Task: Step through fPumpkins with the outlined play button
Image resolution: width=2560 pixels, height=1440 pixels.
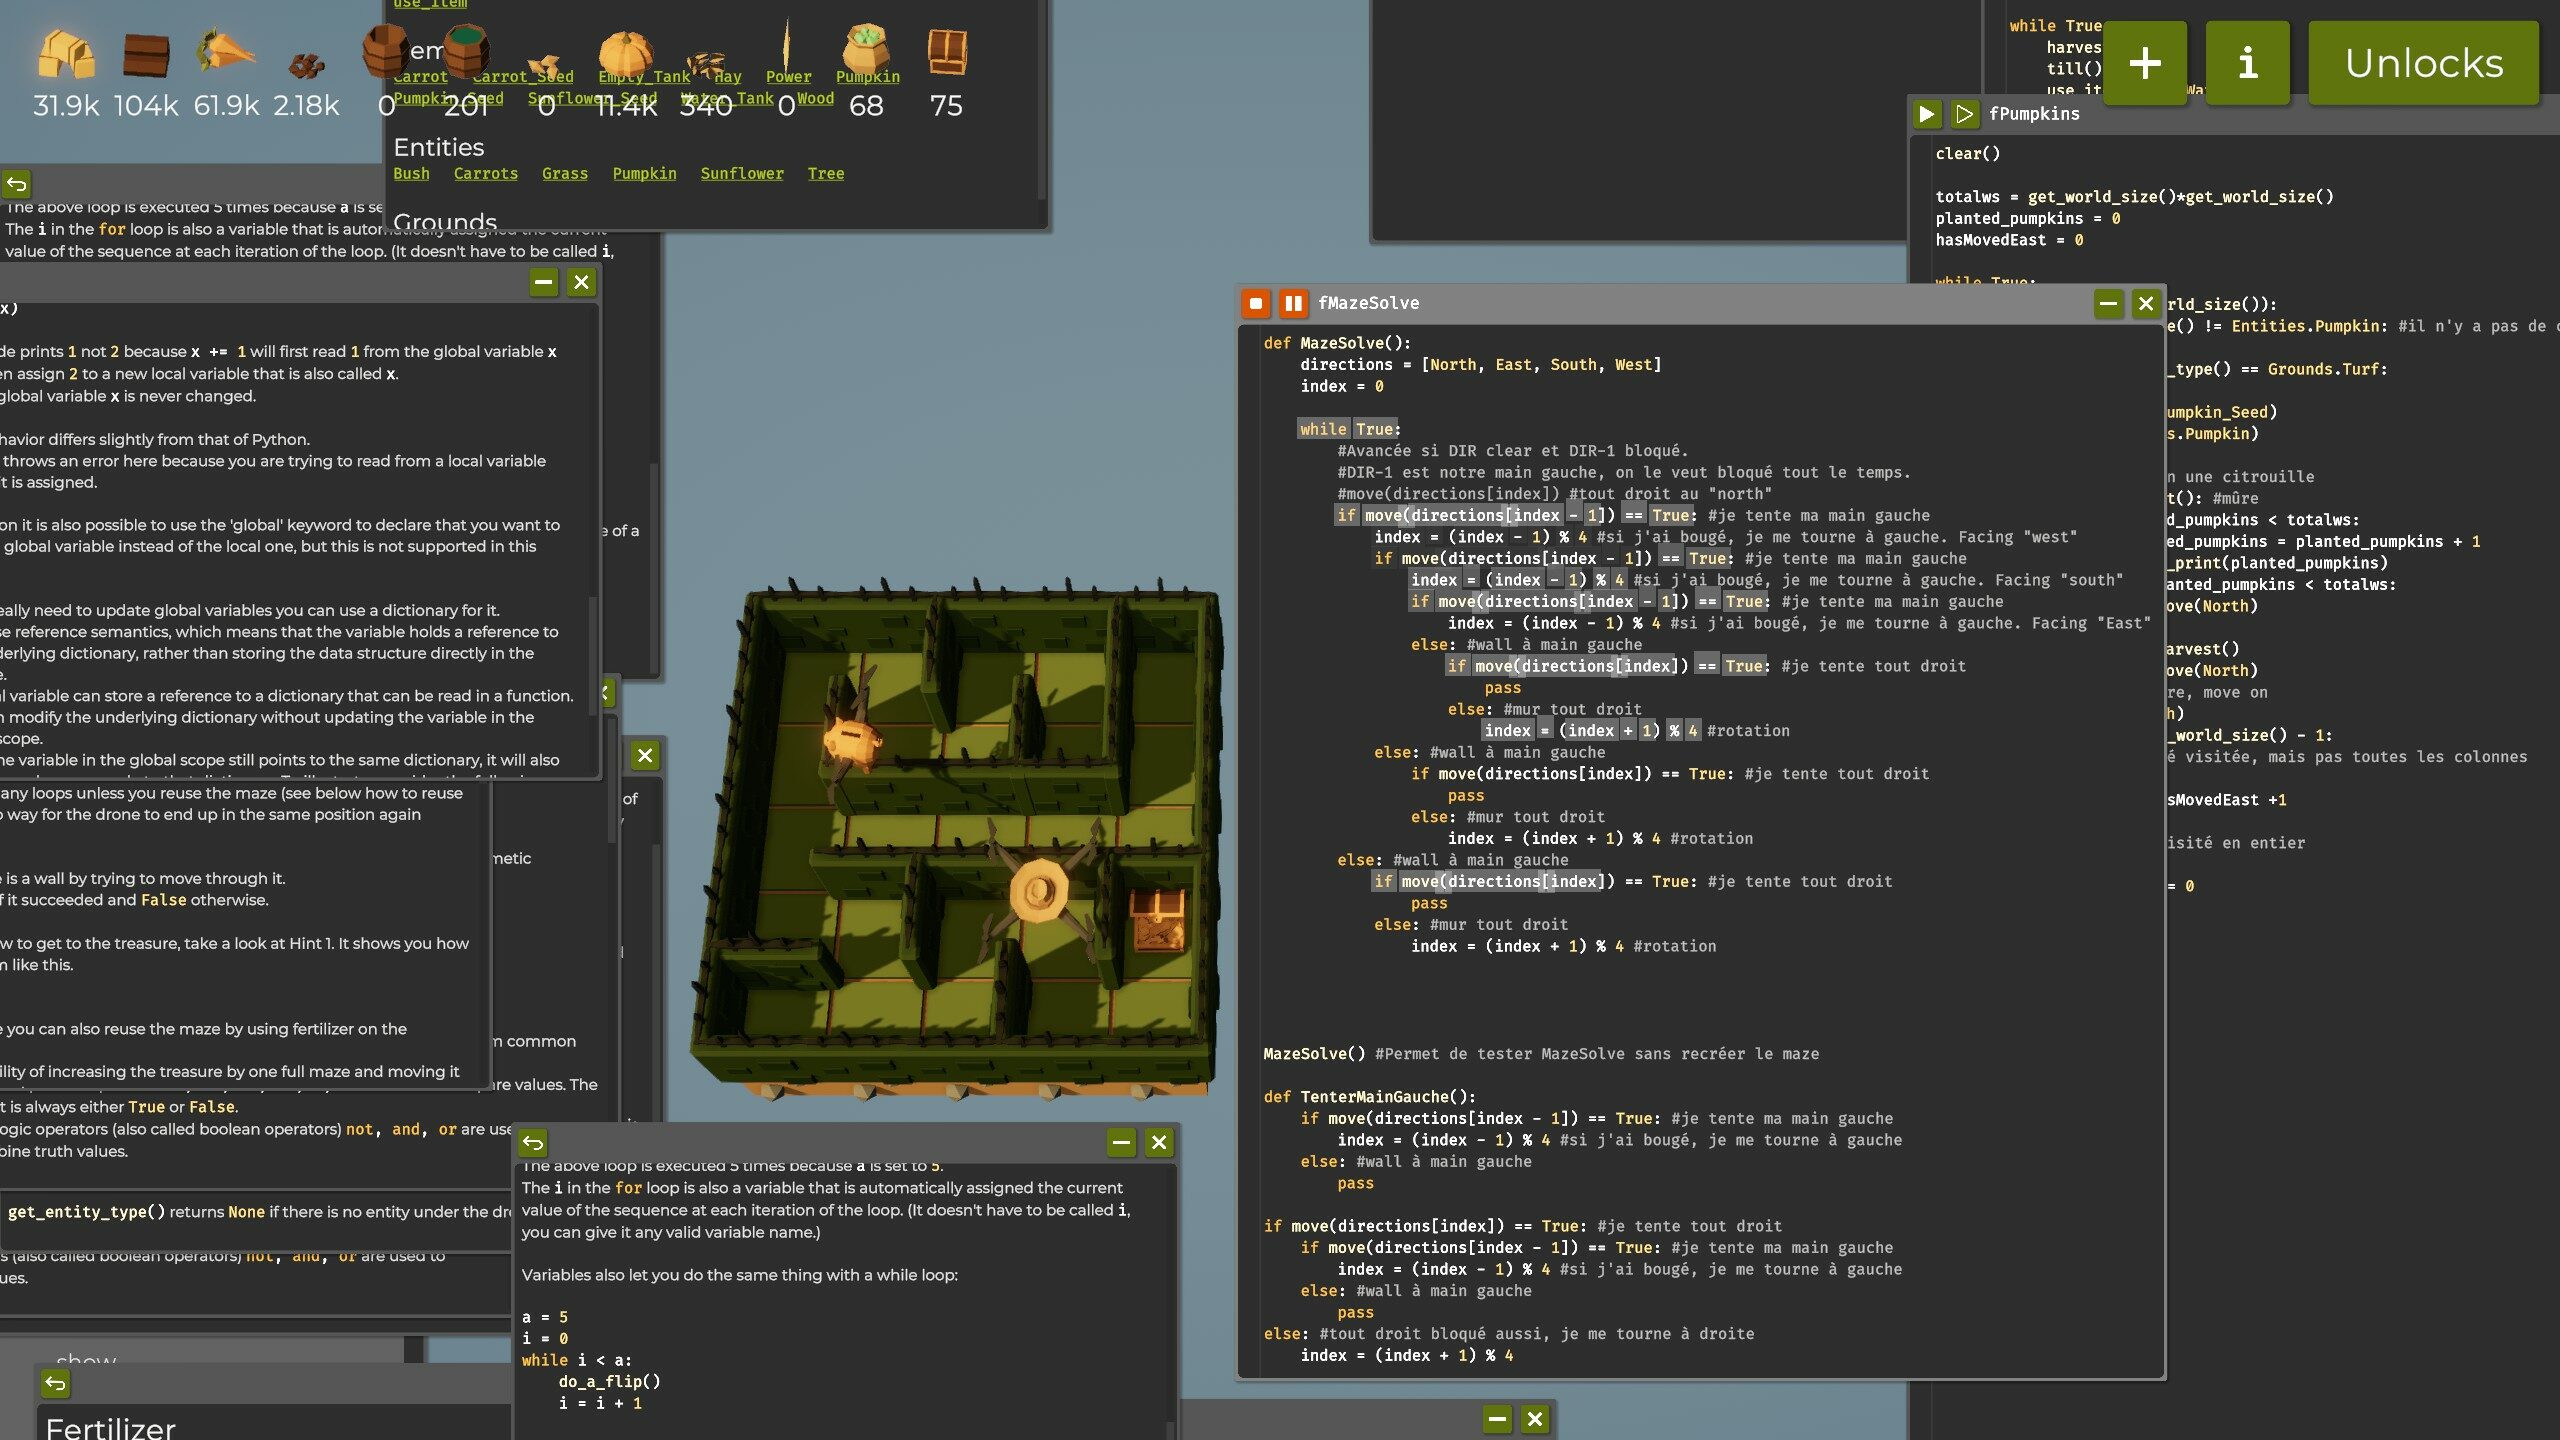Action: (x=1964, y=114)
